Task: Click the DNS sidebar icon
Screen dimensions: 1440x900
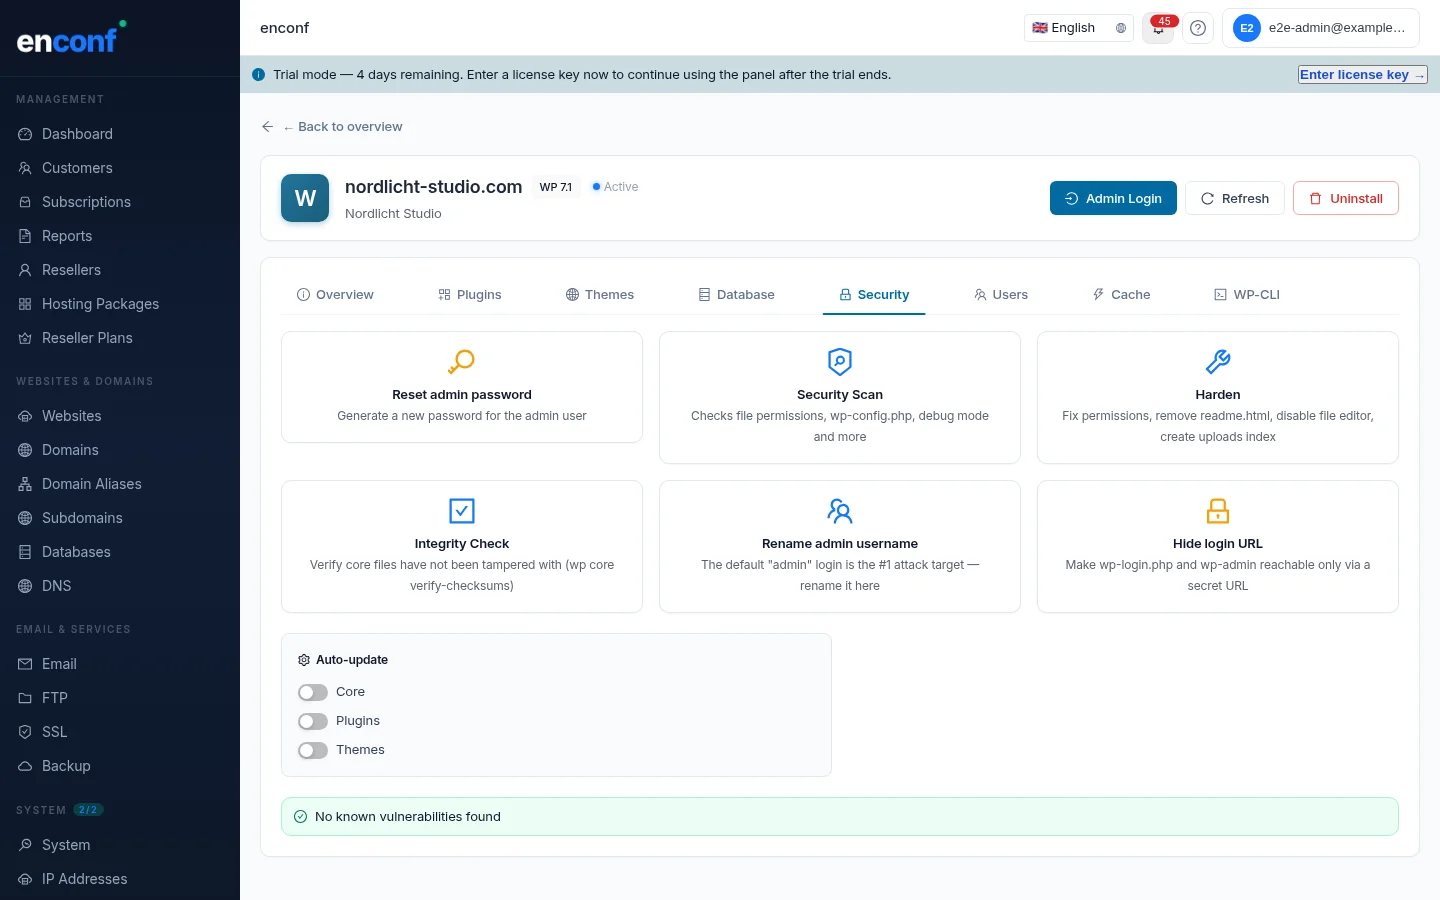Action: (25, 586)
